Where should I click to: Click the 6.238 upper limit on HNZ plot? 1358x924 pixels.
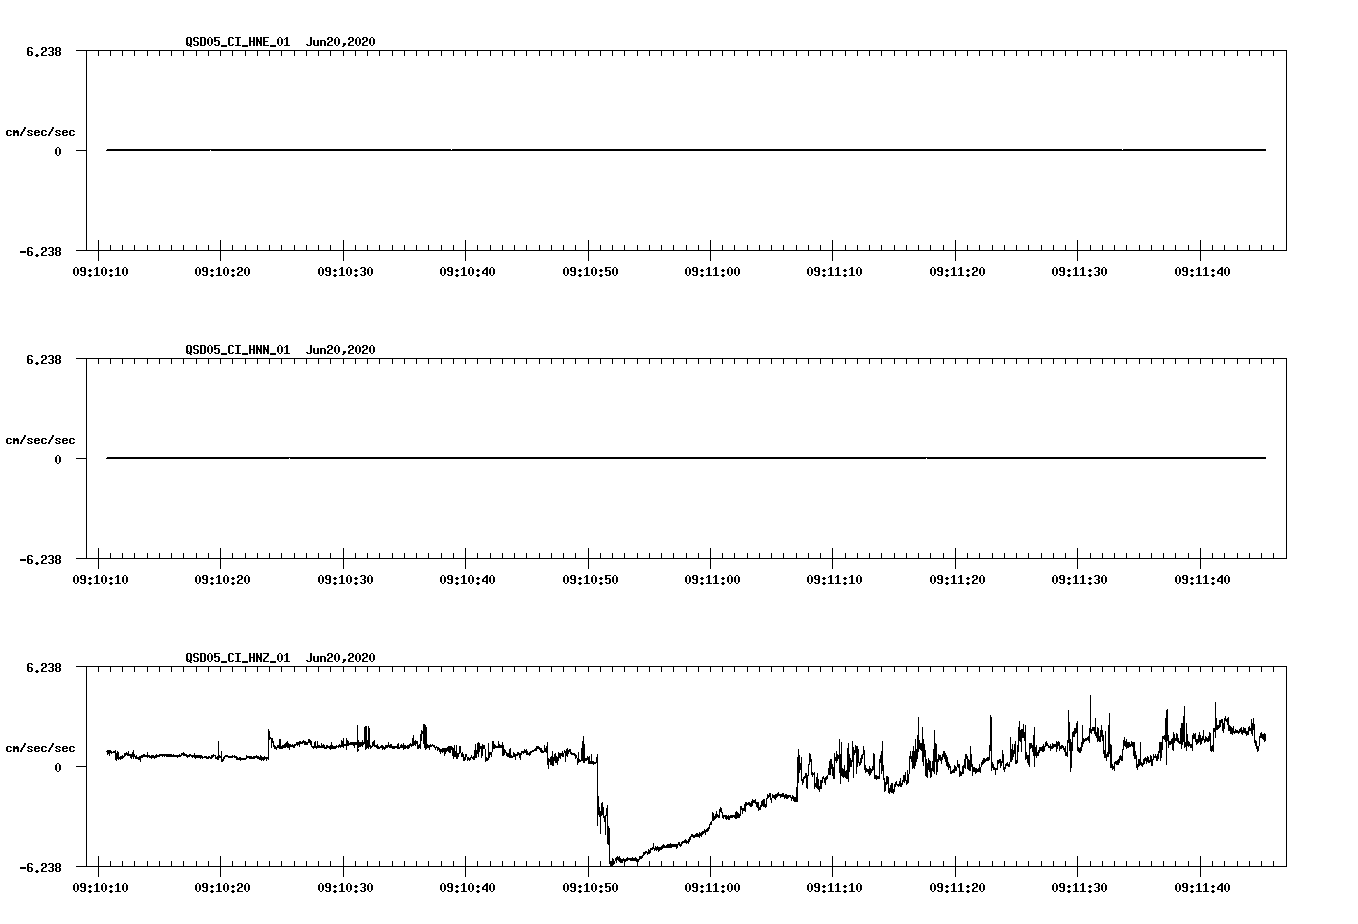44,667
